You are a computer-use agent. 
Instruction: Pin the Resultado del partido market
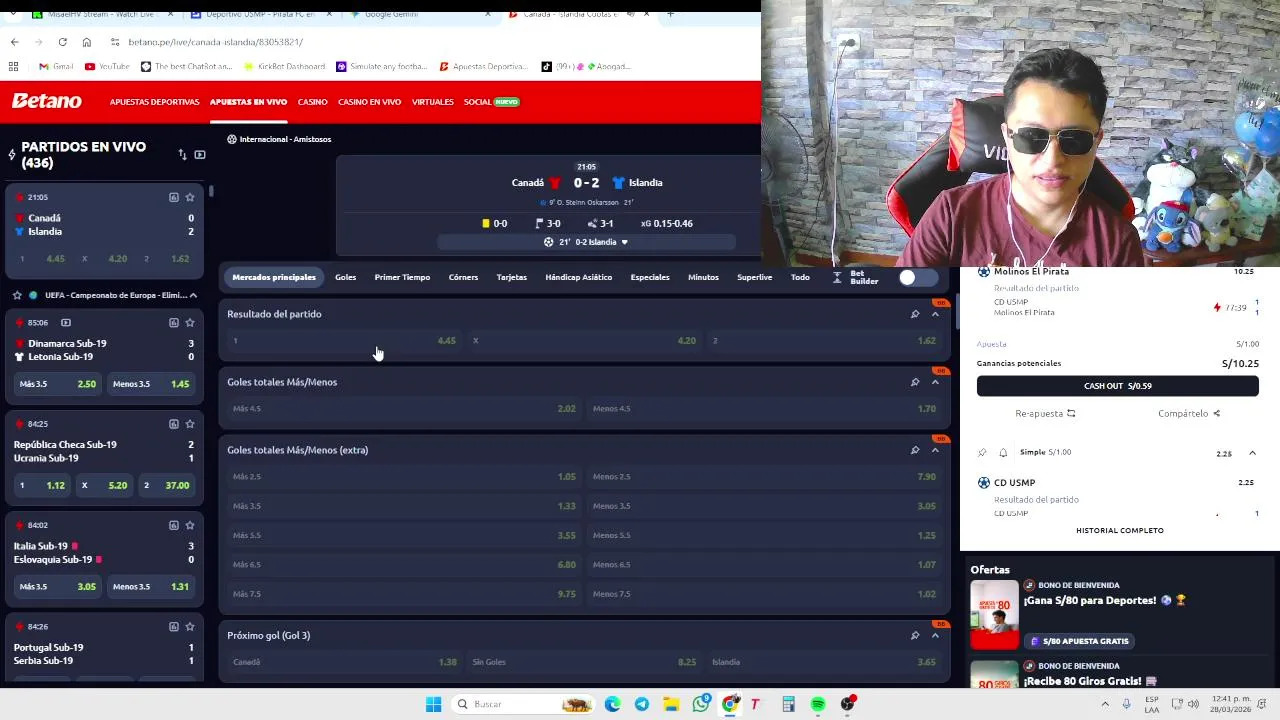(914, 314)
